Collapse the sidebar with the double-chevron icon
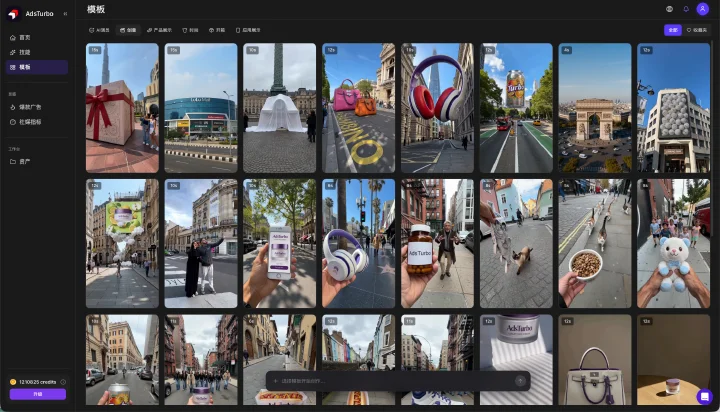This screenshot has width=720, height=412. pyautogui.click(x=65, y=14)
